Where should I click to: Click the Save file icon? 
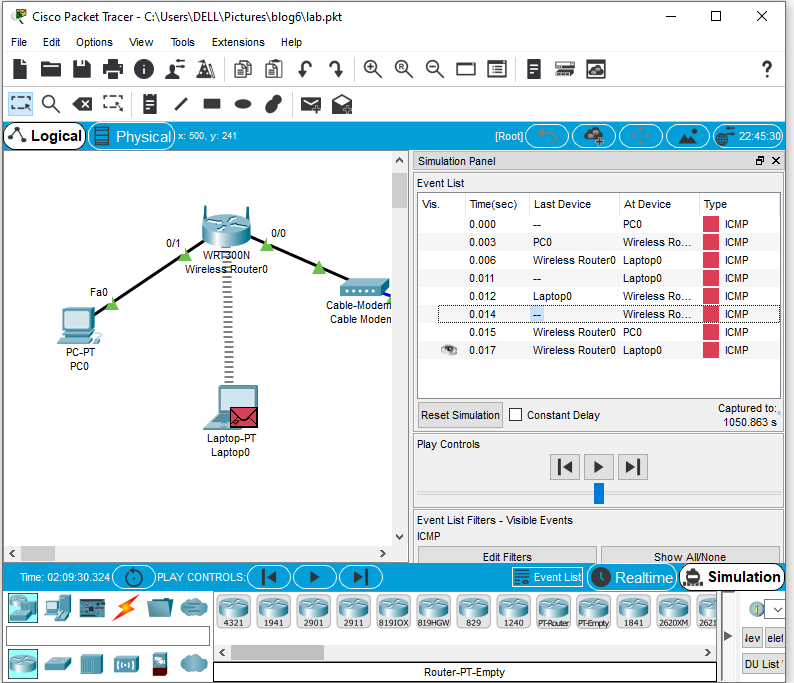(82, 69)
